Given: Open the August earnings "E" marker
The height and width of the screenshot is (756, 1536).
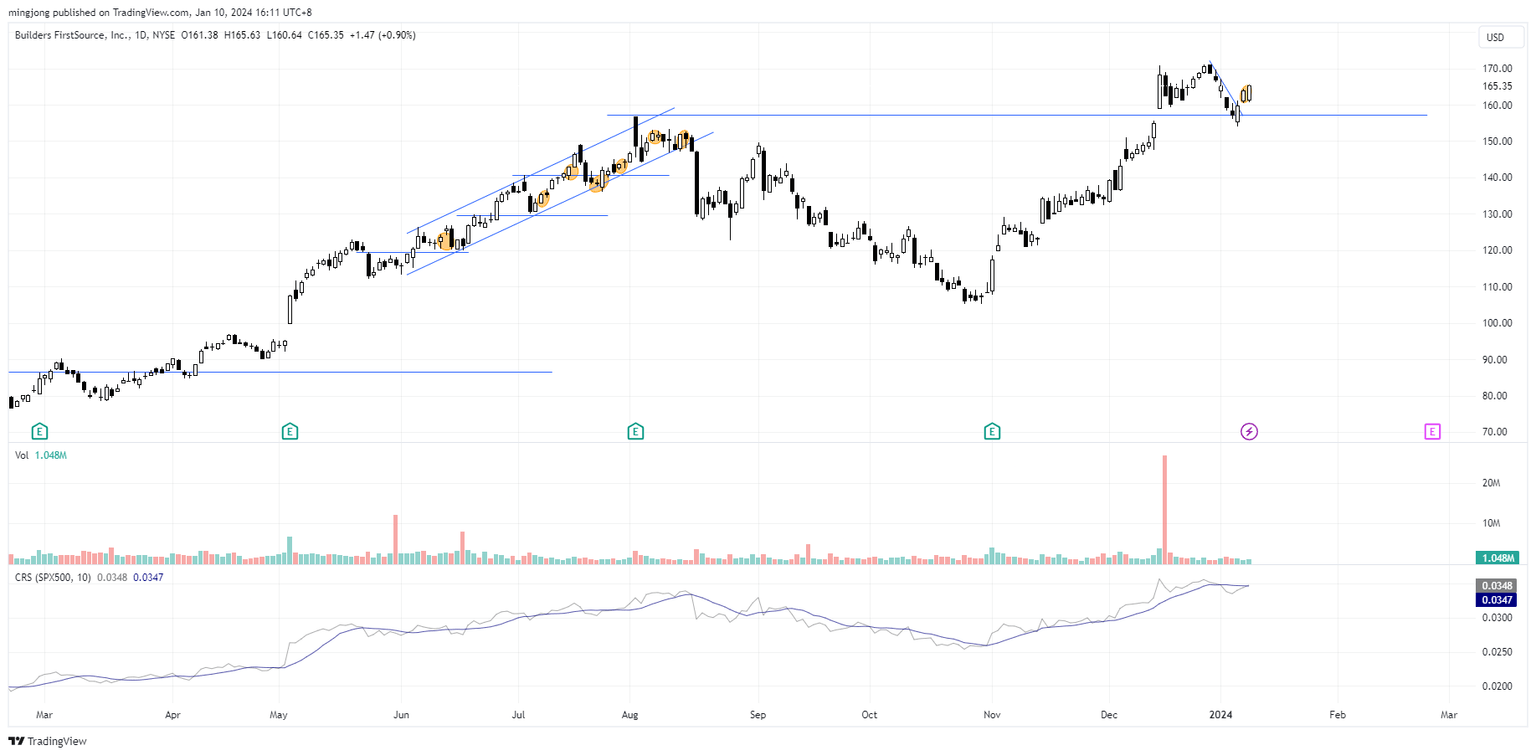Looking at the screenshot, I should click(634, 432).
